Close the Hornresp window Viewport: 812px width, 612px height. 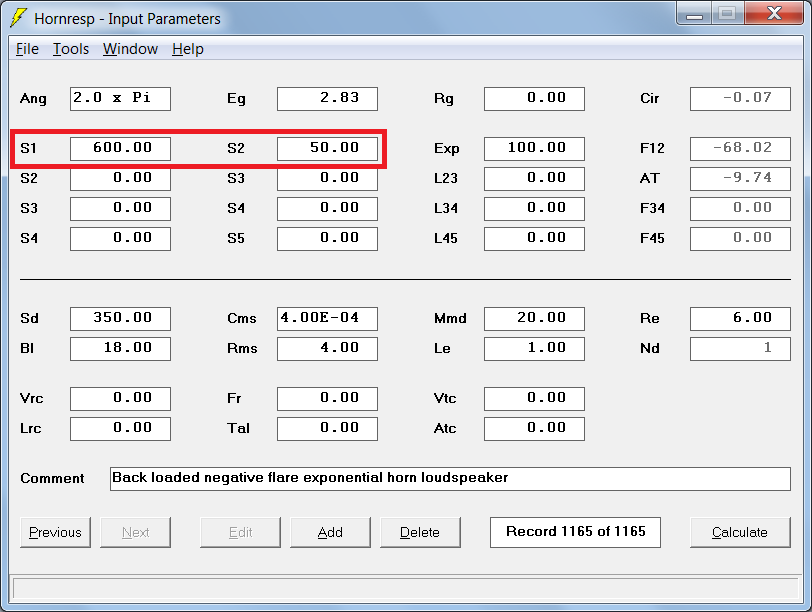coord(775,13)
